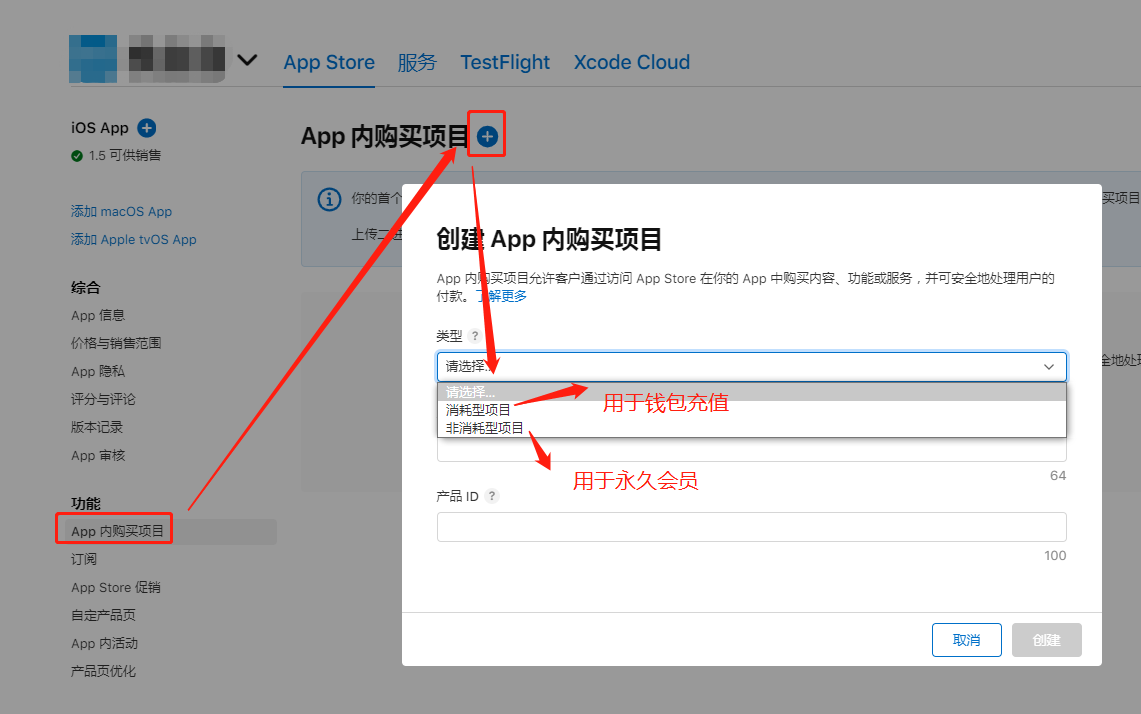Open App 审核 in sidebar
The width and height of the screenshot is (1141, 714).
pyautogui.click(x=98, y=456)
